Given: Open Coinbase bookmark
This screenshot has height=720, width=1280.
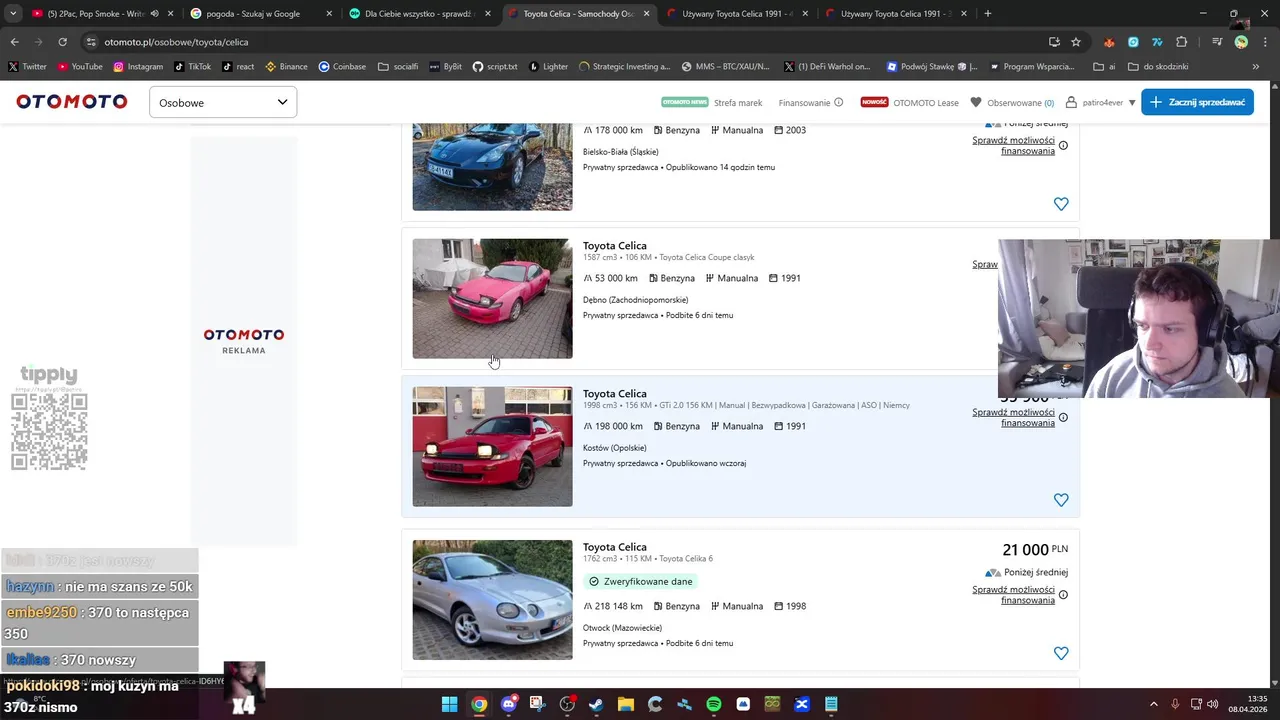Looking at the screenshot, I should [342, 67].
